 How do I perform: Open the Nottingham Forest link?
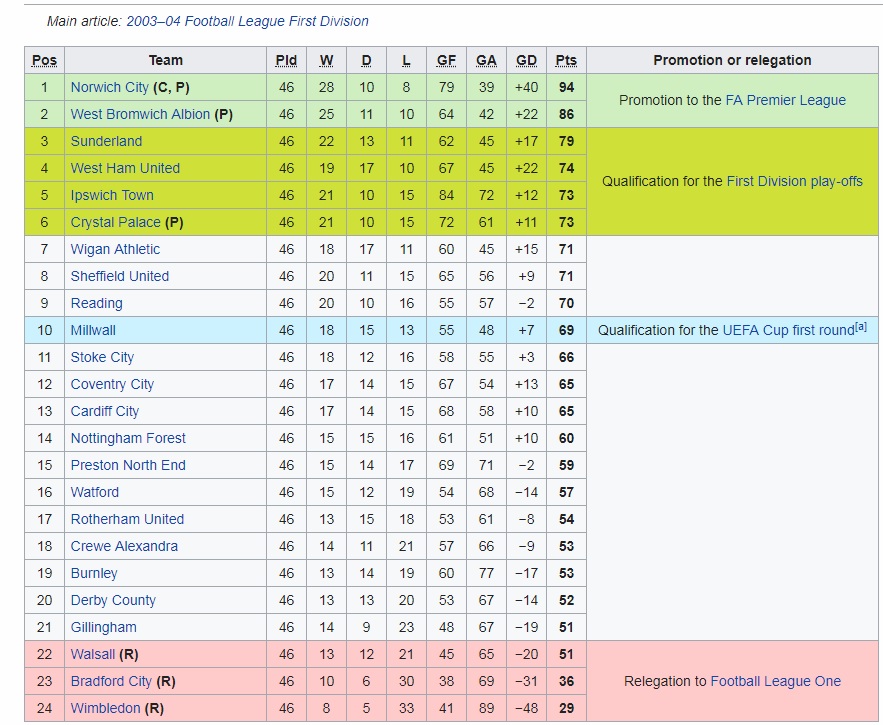pos(128,438)
